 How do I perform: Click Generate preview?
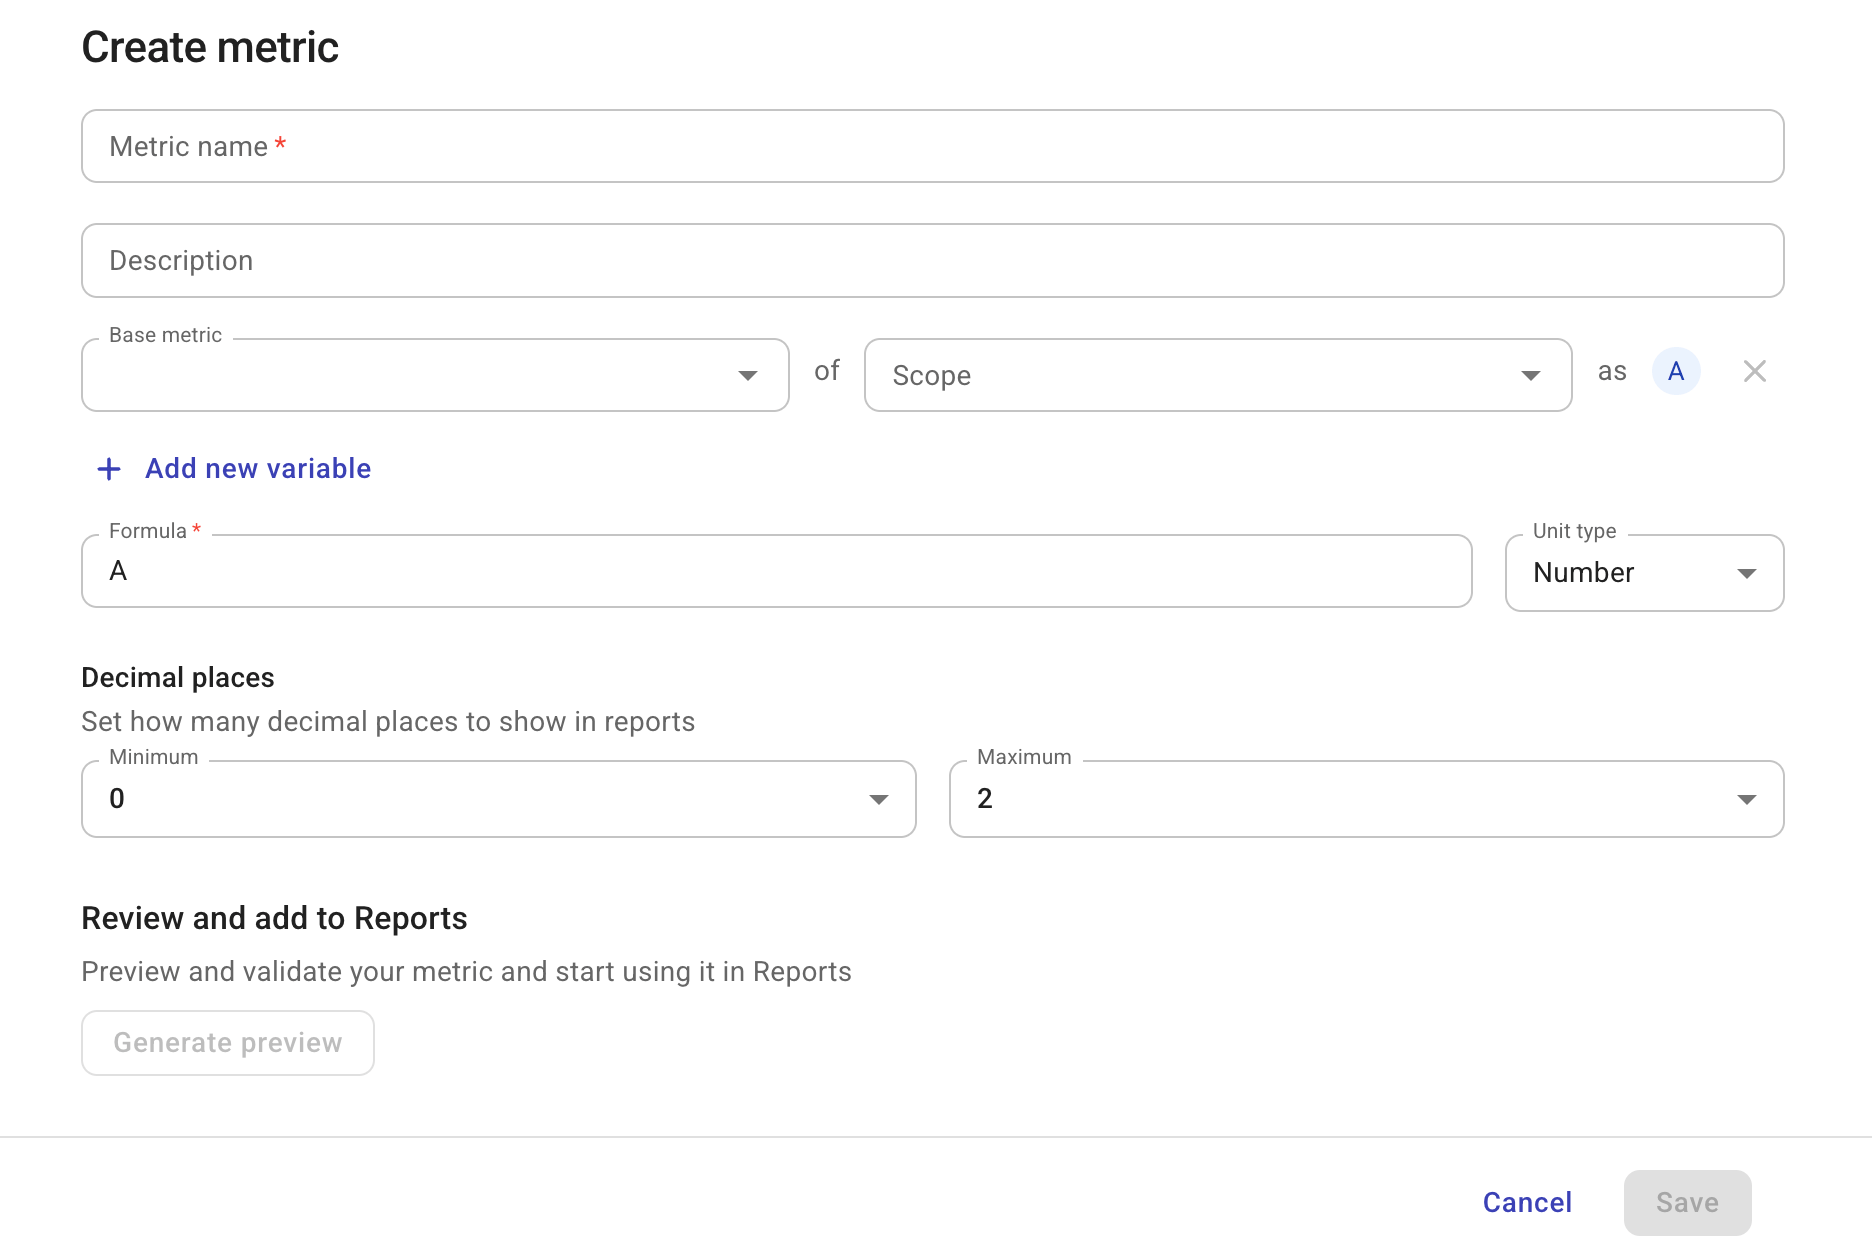coord(227,1042)
